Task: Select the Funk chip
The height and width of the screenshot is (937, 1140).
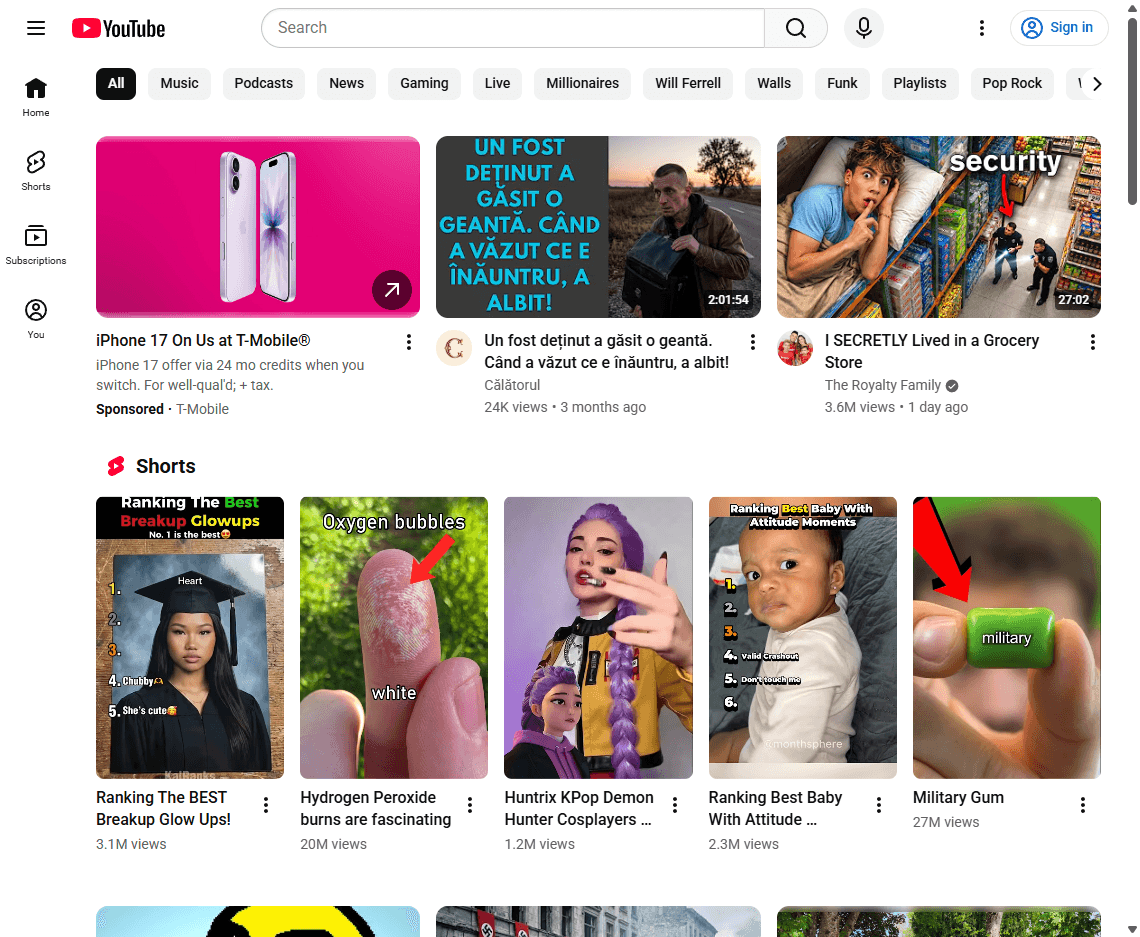Action: pos(842,84)
